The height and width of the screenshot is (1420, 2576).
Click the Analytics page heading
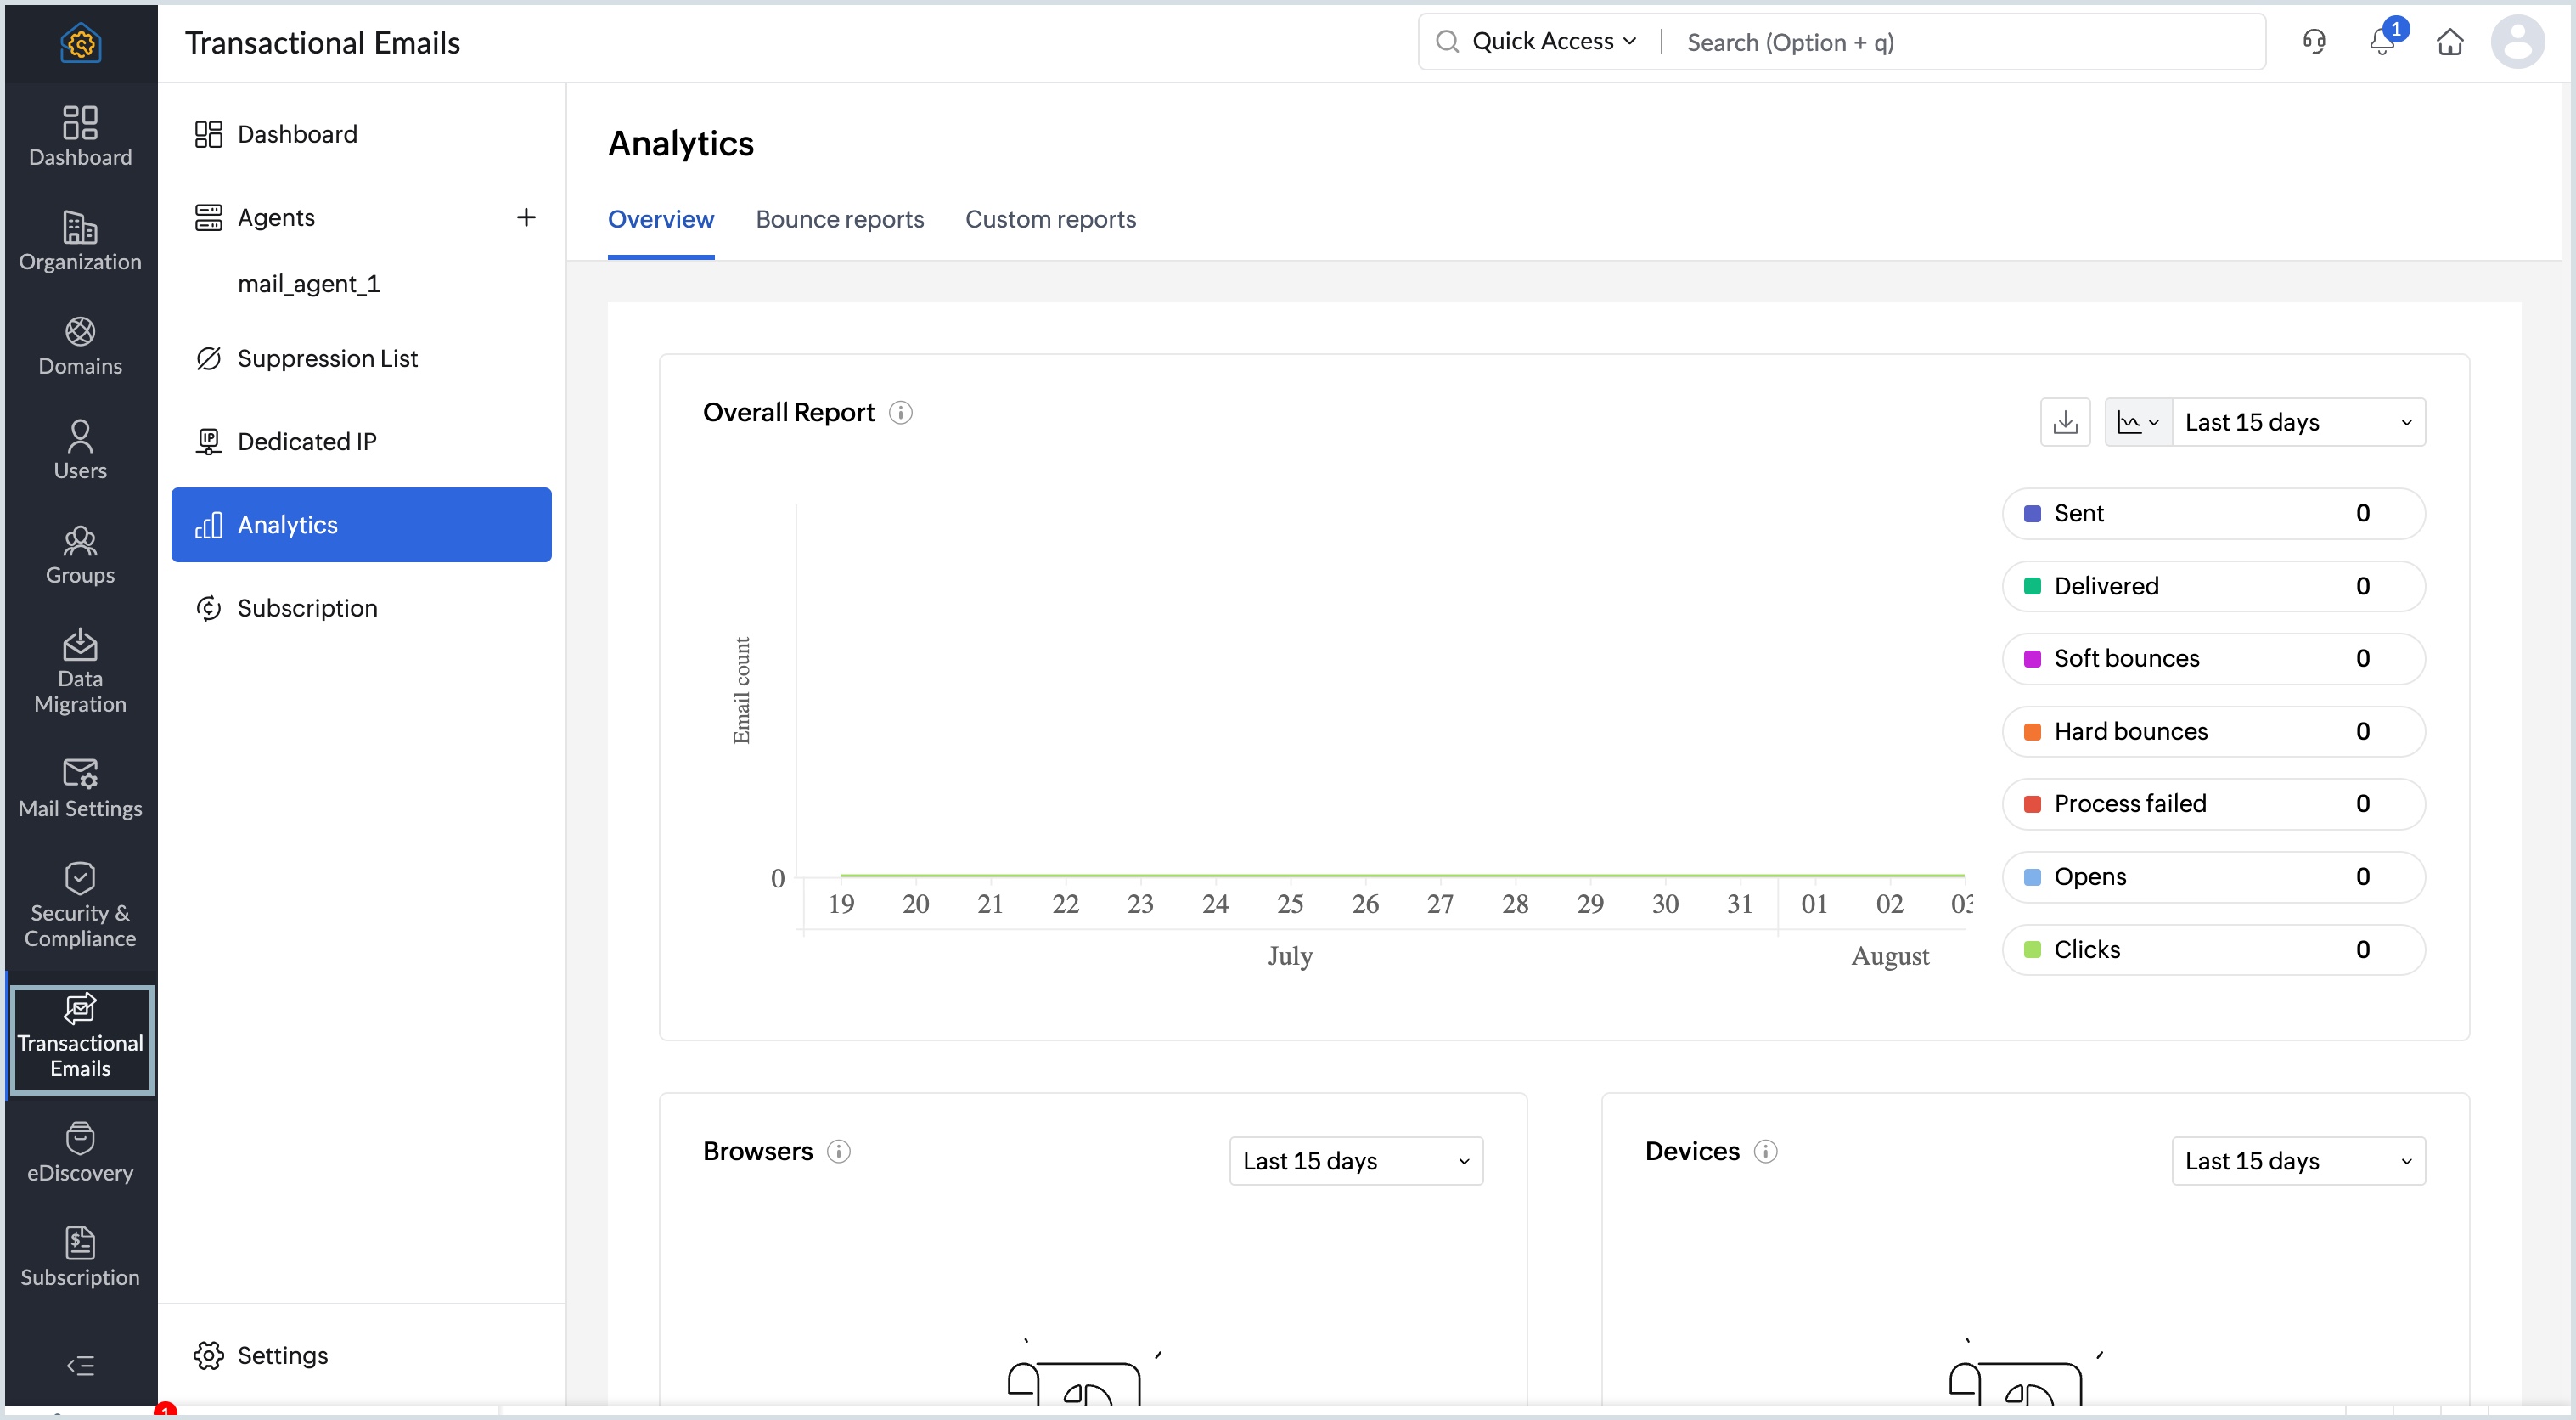click(681, 143)
